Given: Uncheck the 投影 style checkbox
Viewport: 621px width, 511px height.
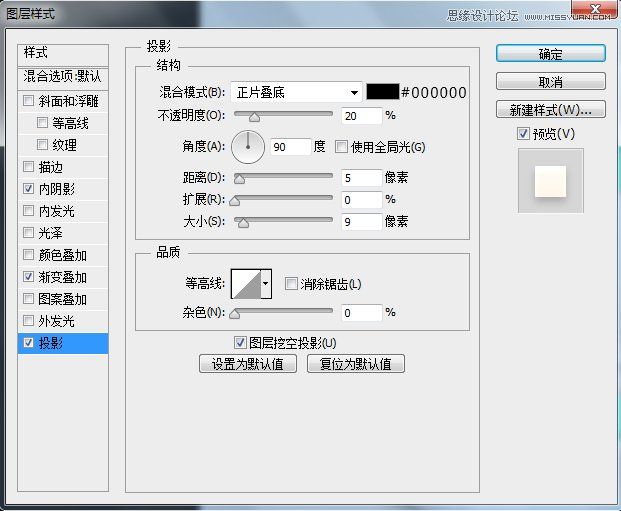Looking at the screenshot, I should coord(29,343).
